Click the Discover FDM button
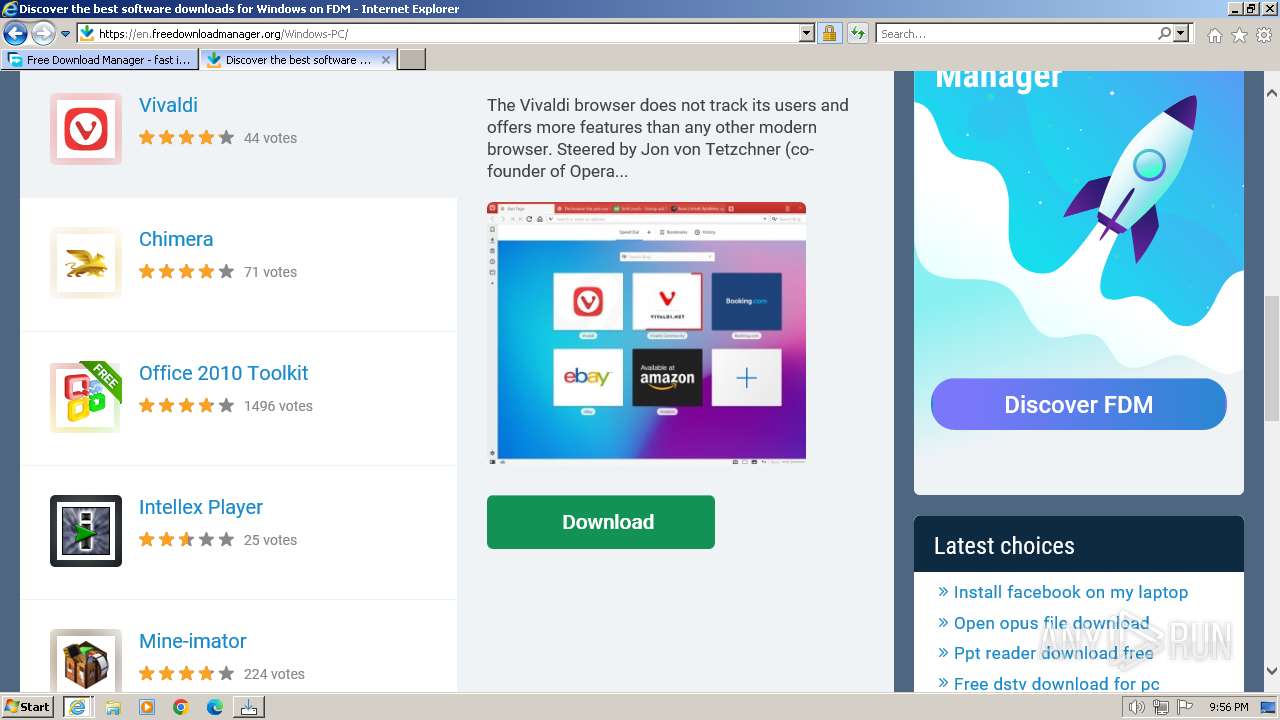 pos(1079,404)
